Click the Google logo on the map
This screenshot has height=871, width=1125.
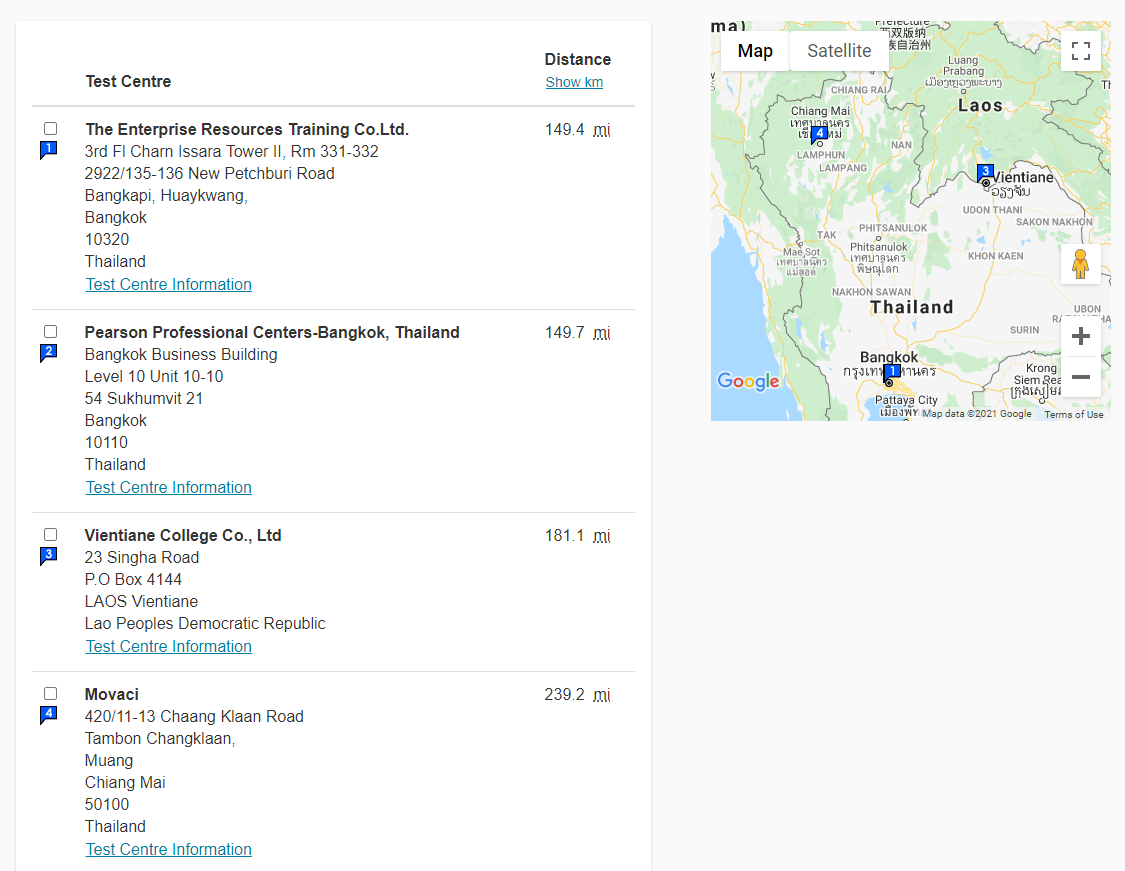(748, 381)
